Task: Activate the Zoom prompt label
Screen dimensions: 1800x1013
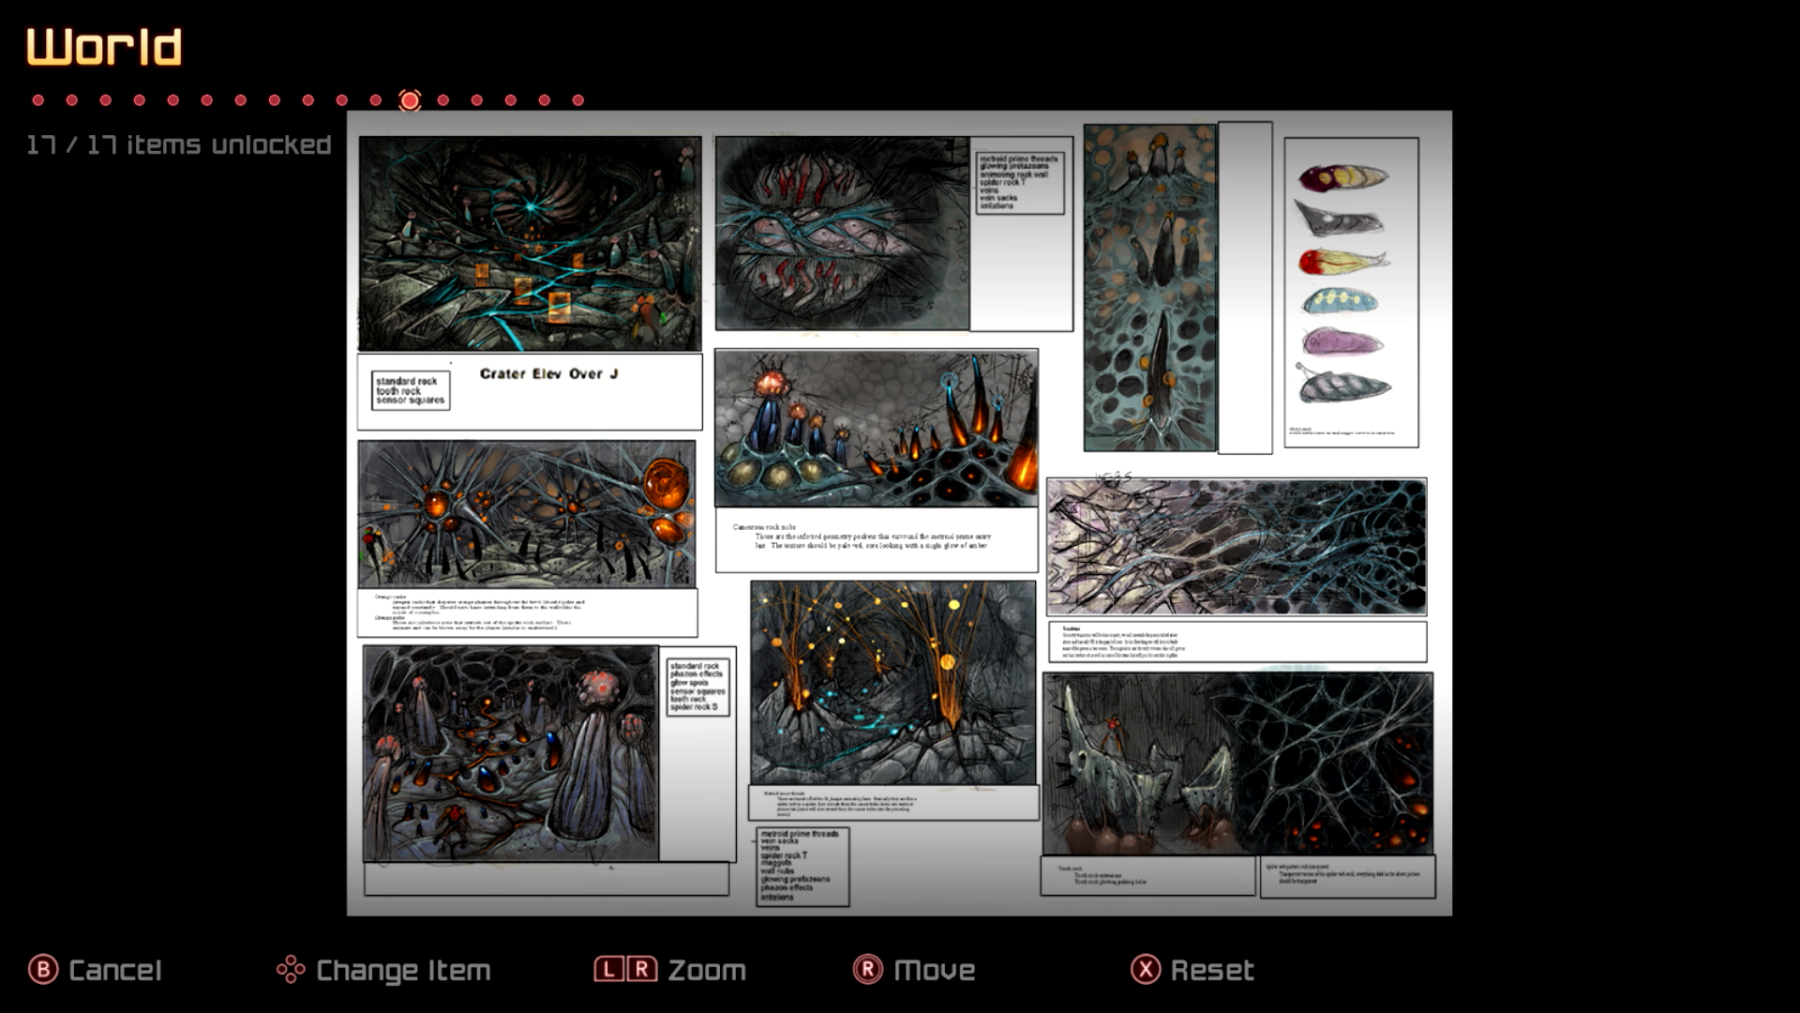Action: coord(707,970)
